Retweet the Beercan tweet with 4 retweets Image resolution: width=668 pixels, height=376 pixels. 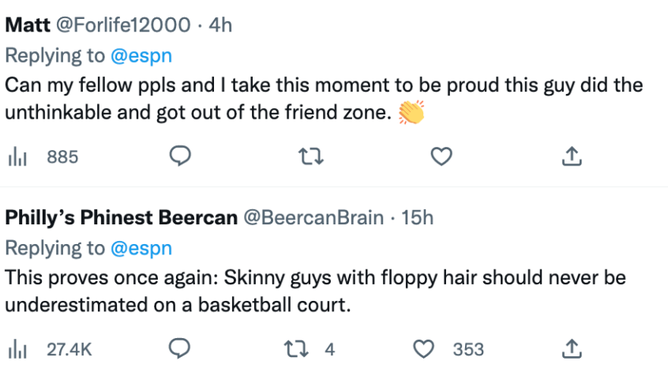tap(310, 349)
